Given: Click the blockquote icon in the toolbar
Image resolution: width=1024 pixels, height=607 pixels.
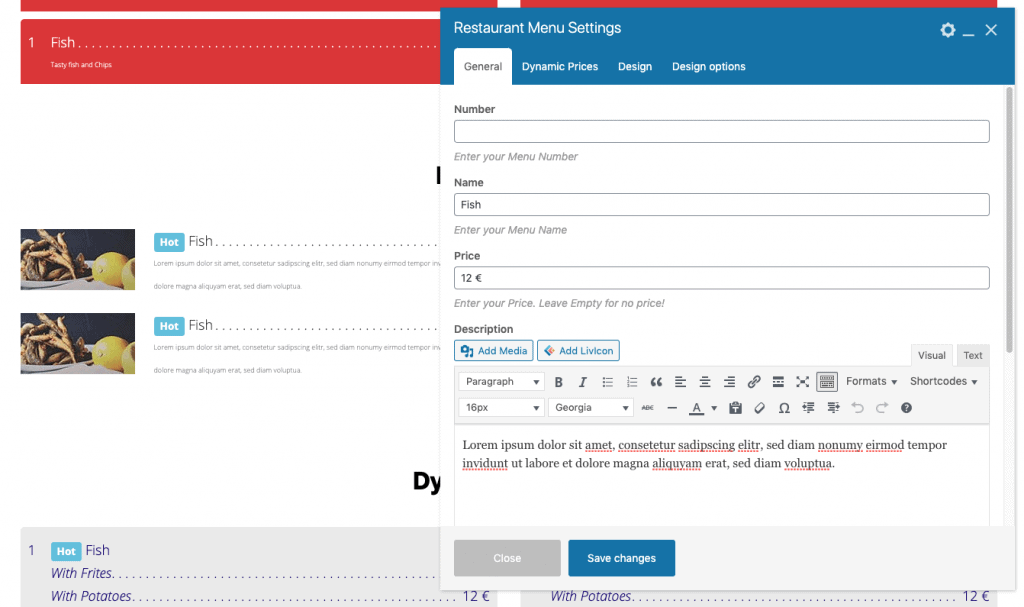Looking at the screenshot, I should click(655, 381).
